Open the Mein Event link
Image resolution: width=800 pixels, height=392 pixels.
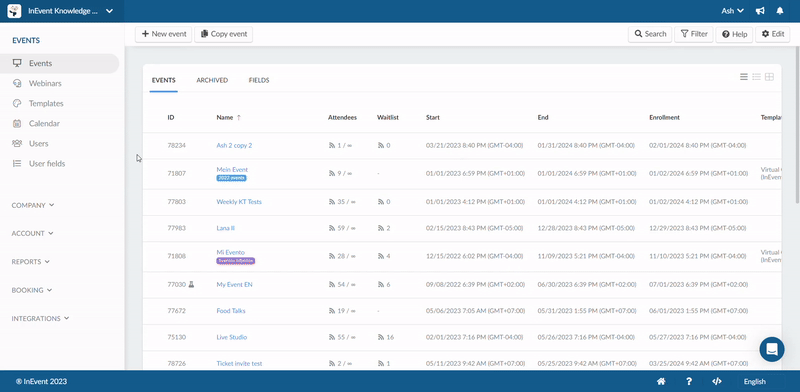tap(232, 169)
